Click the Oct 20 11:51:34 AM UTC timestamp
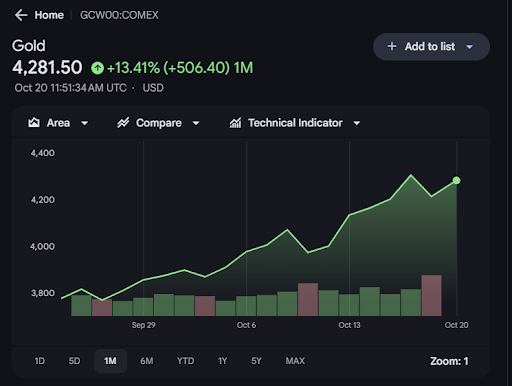The width and height of the screenshot is (512, 386). (70, 88)
